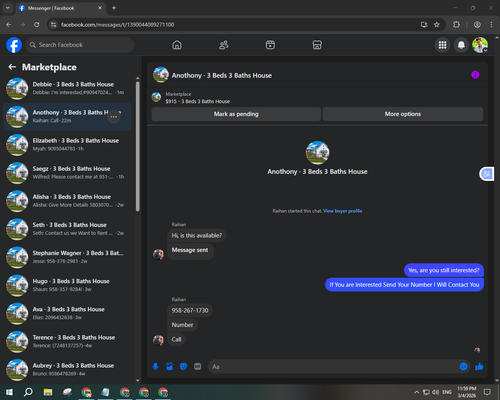Open the Reels video icon

click(270, 45)
